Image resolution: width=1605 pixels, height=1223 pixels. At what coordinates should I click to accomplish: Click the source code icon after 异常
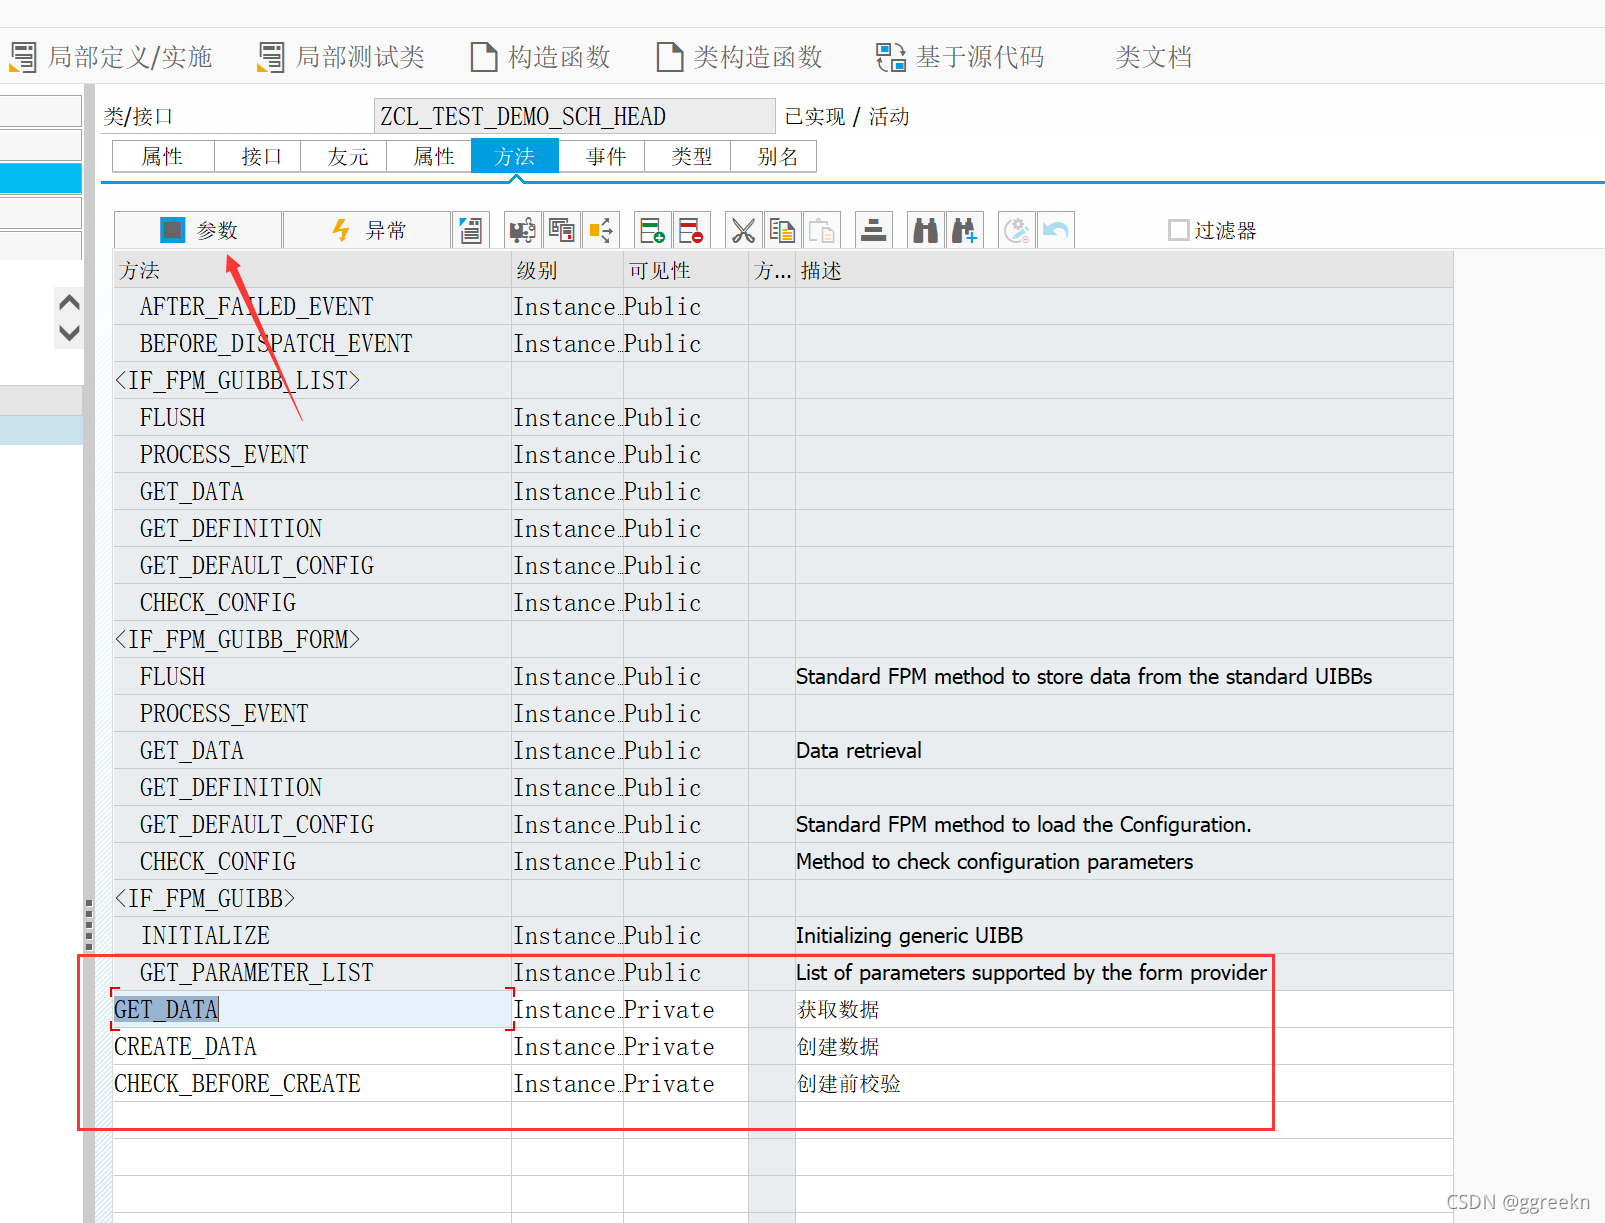tap(470, 230)
